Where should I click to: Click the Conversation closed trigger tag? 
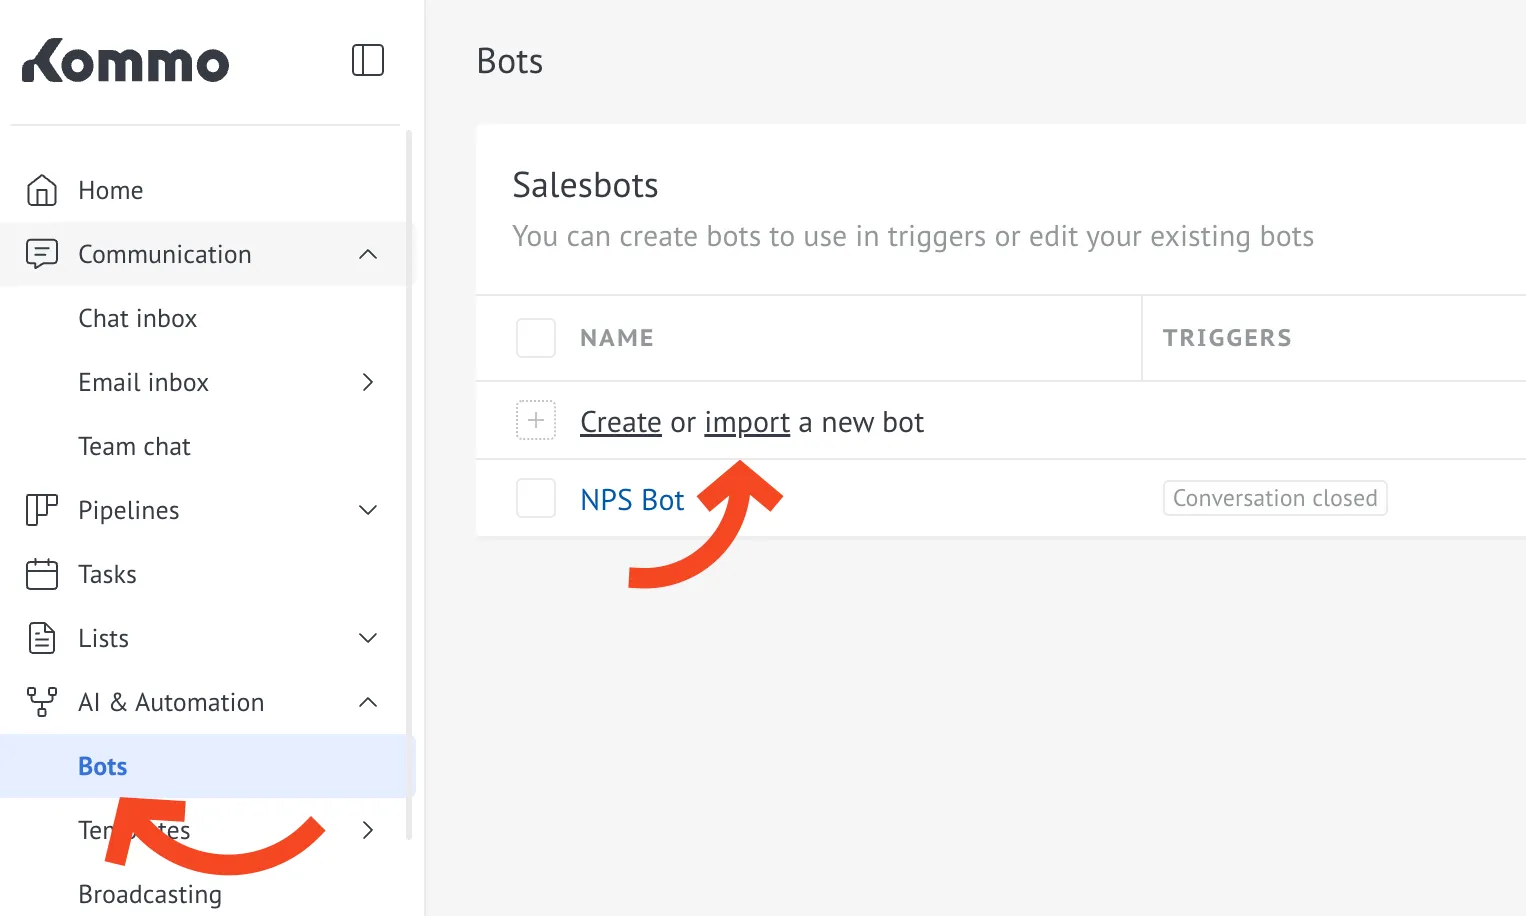(x=1275, y=498)
